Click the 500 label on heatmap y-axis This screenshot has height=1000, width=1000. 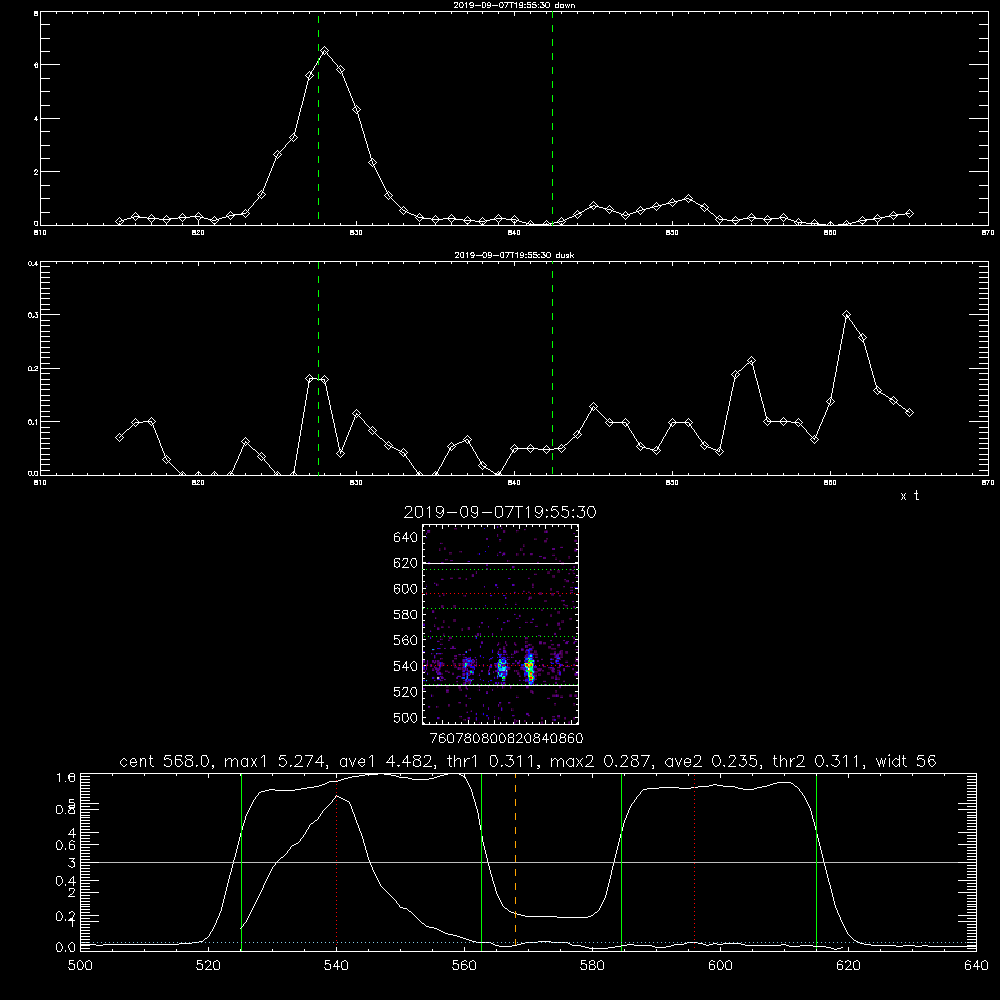tap(406, 717)
